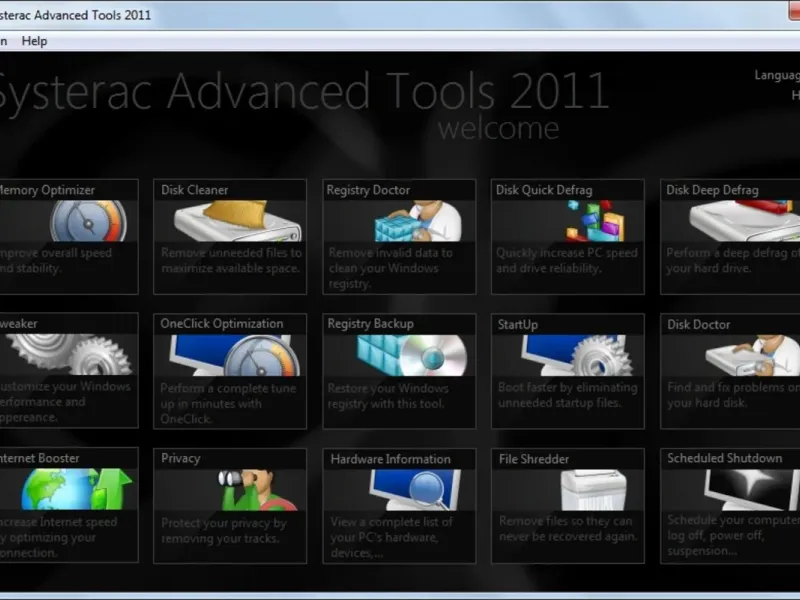Open the Registry Doctor icon

point(418,221)
